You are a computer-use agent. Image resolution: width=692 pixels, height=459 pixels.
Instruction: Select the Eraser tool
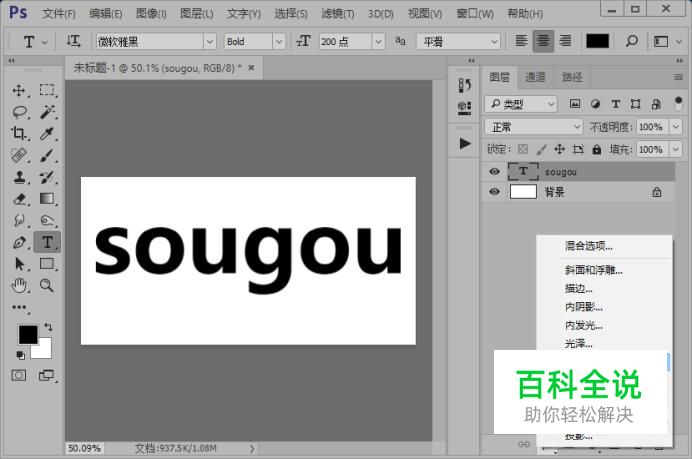pos(19,199)
